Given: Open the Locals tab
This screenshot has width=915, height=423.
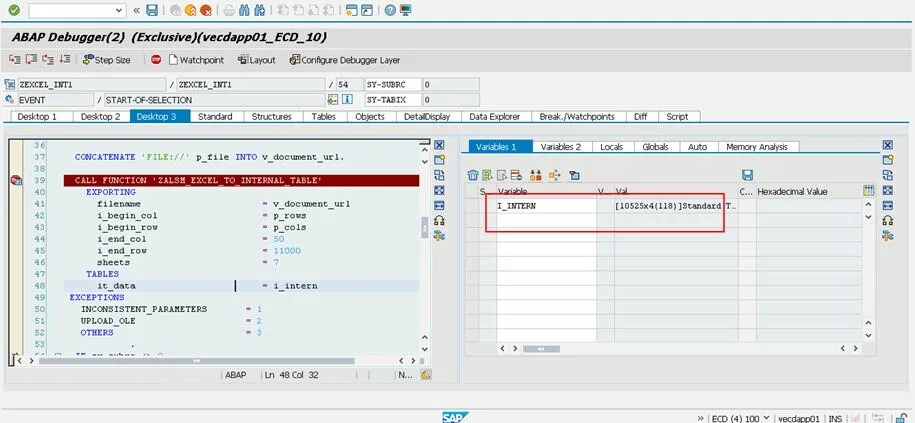Looking at the screenshot, I should pos(612,147).
